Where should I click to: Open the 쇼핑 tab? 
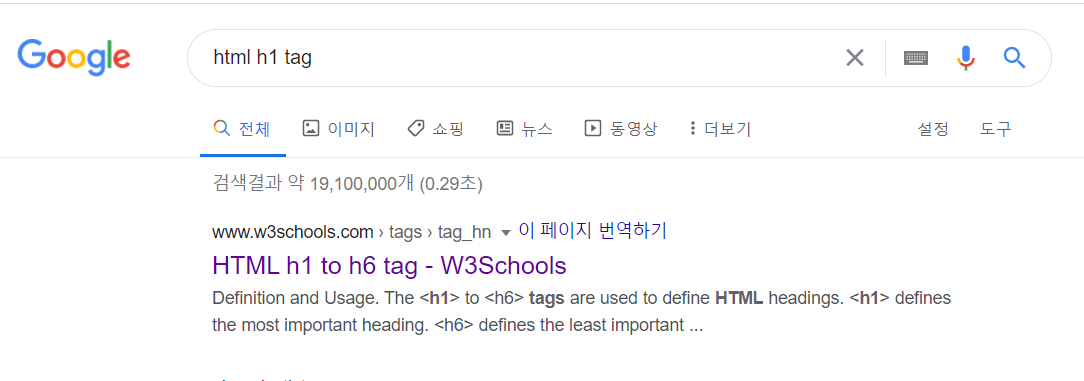click(x=436, y=129)
